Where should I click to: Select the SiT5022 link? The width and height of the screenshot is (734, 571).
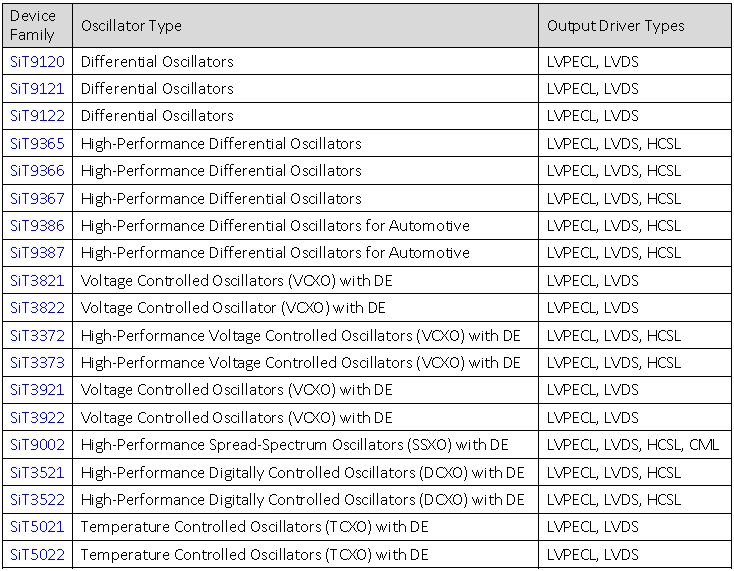(x=37, y=554)
